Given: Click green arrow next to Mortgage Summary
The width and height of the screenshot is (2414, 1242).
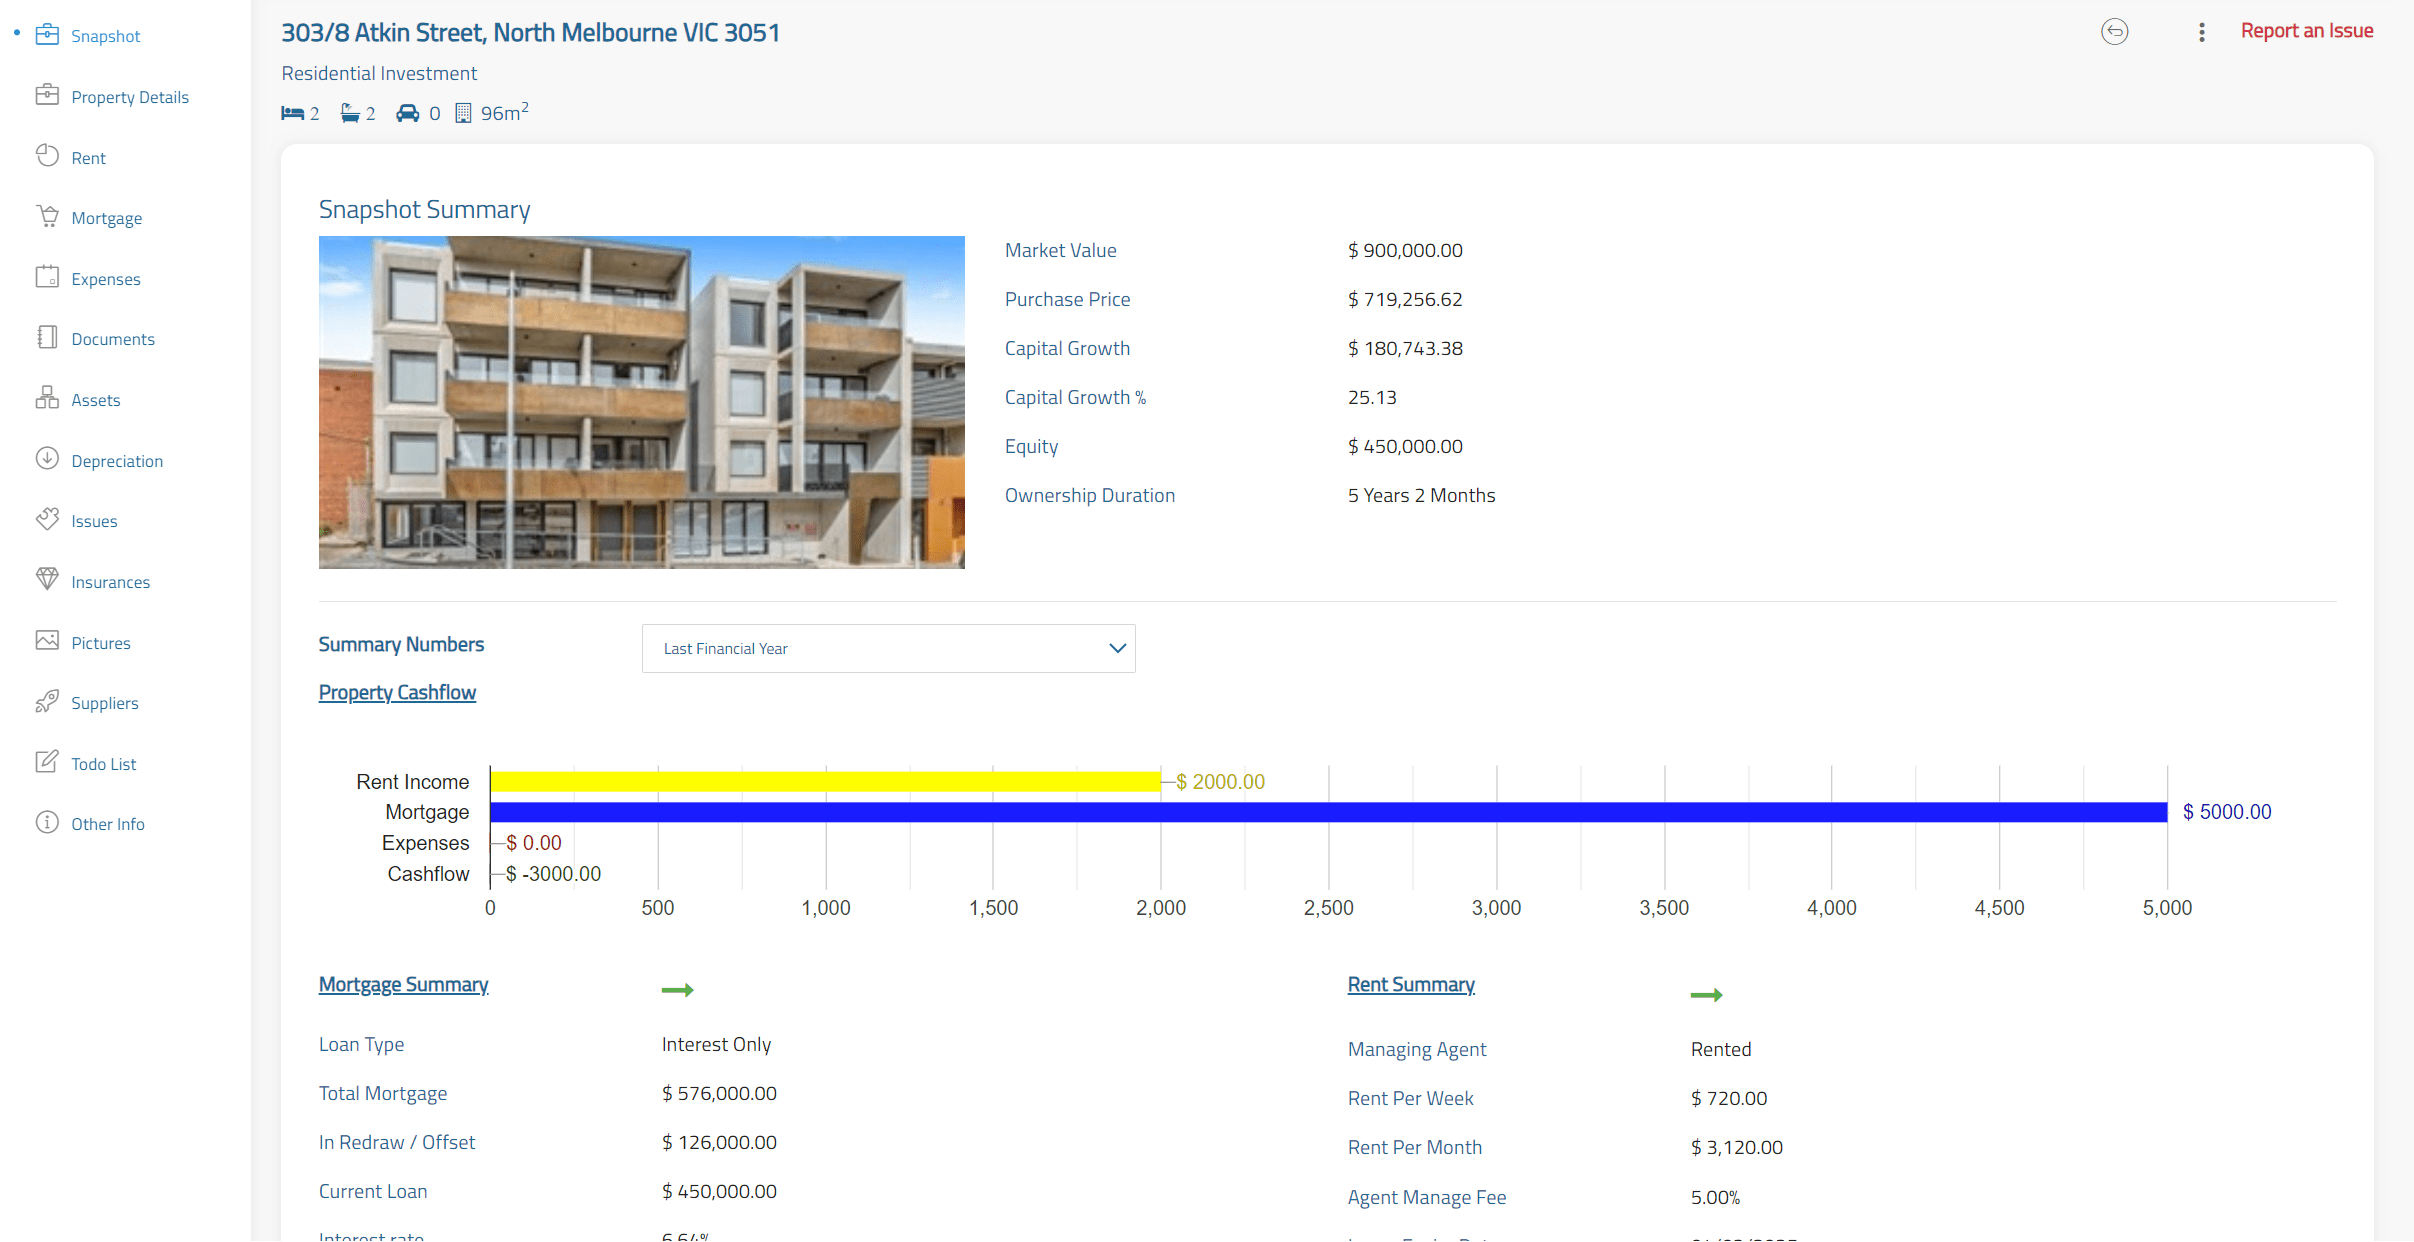Looking at the screenshot, I should coord(677,990).
